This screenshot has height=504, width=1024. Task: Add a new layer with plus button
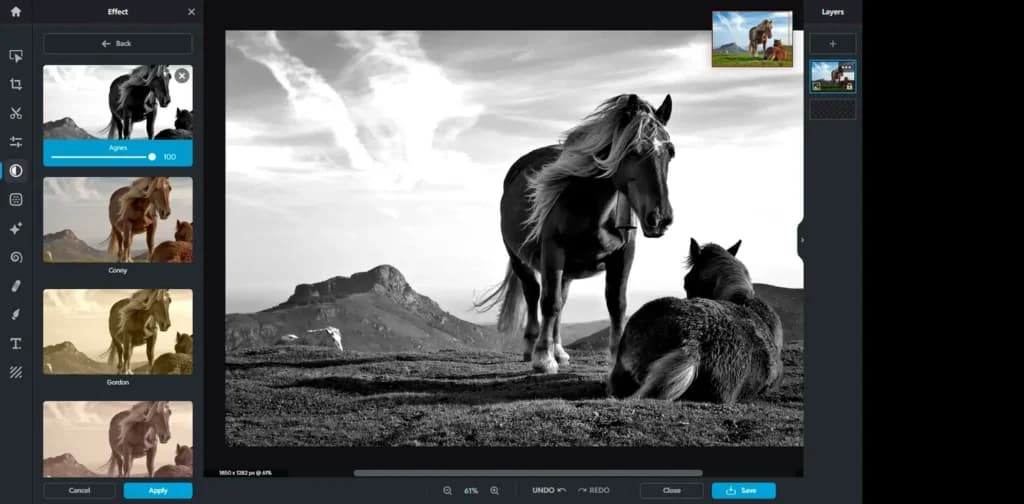pos(833,44)
